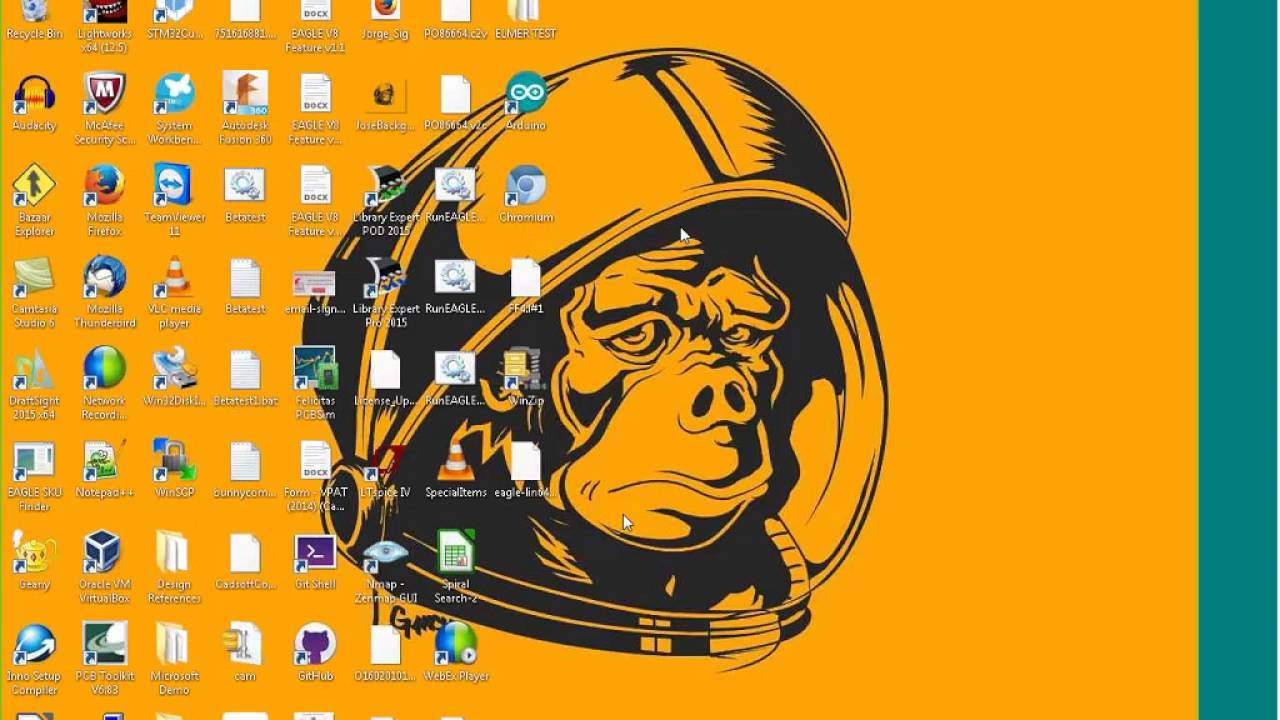This screenshot has height=720, width=1280.
Task: Open the LTspice IV shortcut
Action: 385,462
